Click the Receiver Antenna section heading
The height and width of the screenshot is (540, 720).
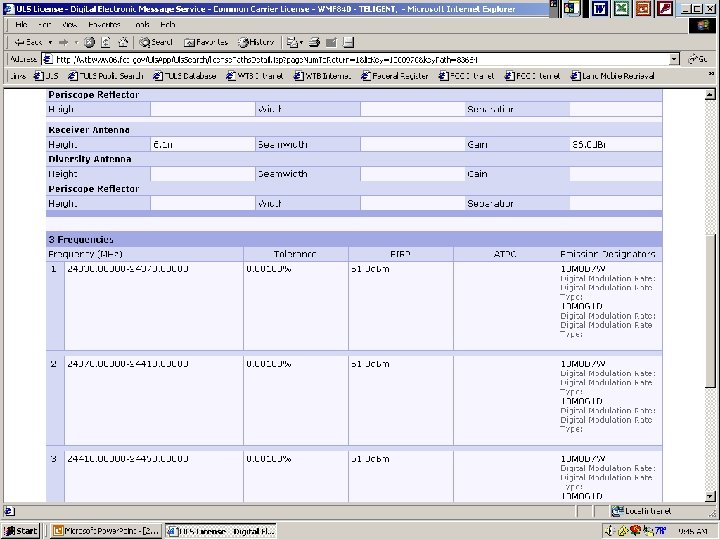pos(89,130)
